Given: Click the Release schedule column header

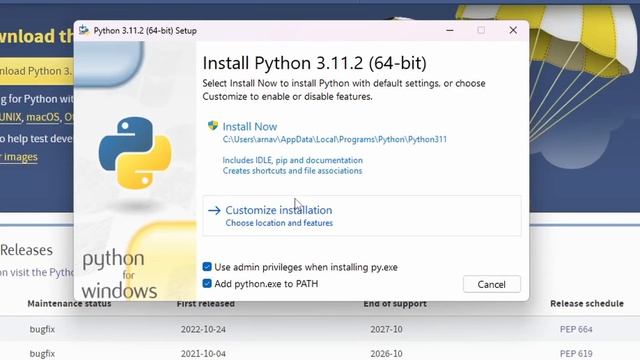Looking at the screenshot, I should [587, 304].
